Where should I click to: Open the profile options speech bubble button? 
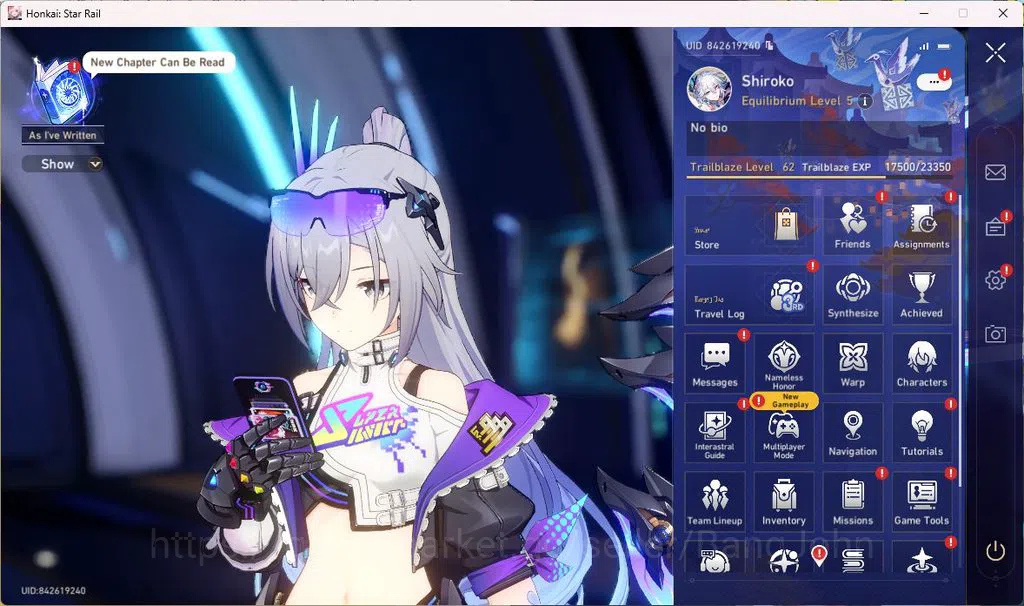pyautogui.click(x=934, y=82)
